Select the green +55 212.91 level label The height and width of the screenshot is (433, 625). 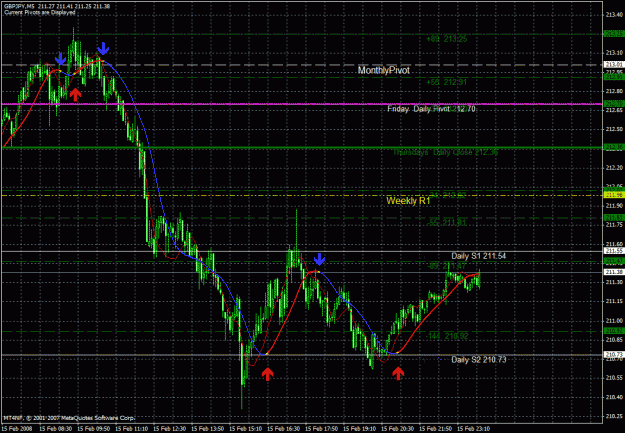[446, 82]
